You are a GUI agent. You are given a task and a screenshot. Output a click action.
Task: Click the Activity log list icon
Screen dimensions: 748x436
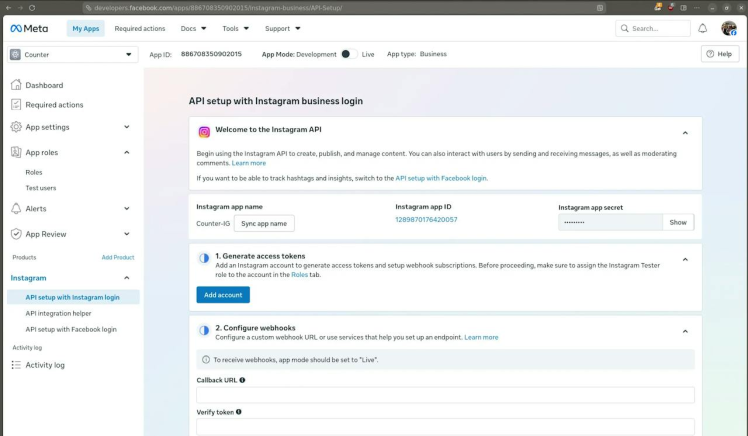[16, 365]
